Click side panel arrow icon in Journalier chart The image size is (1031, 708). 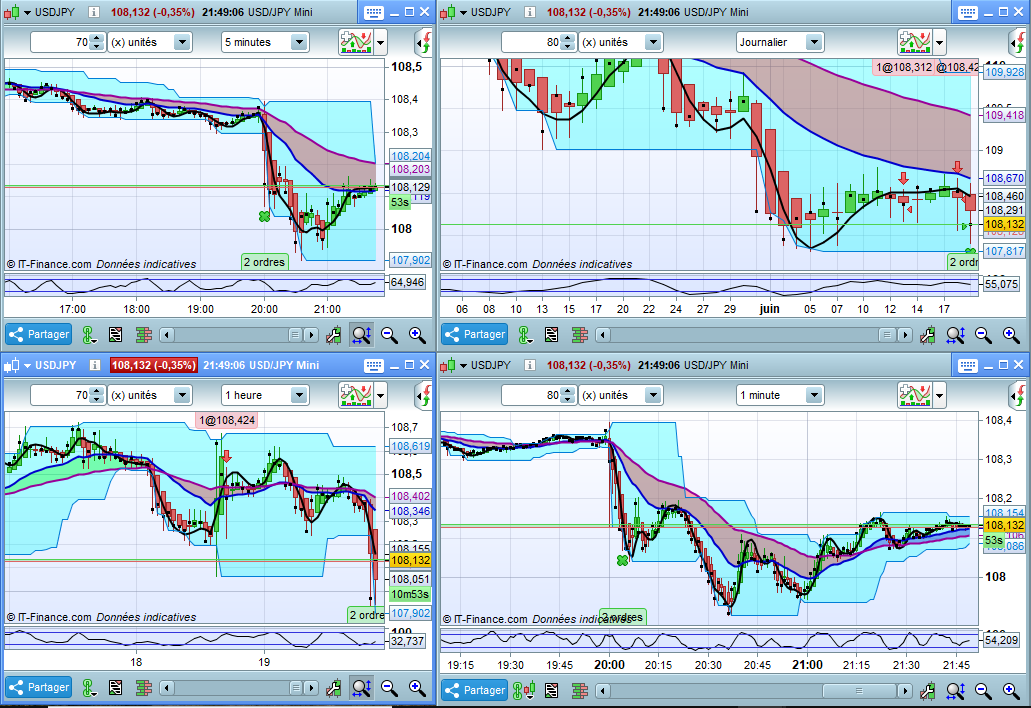tap(1019, 43)
